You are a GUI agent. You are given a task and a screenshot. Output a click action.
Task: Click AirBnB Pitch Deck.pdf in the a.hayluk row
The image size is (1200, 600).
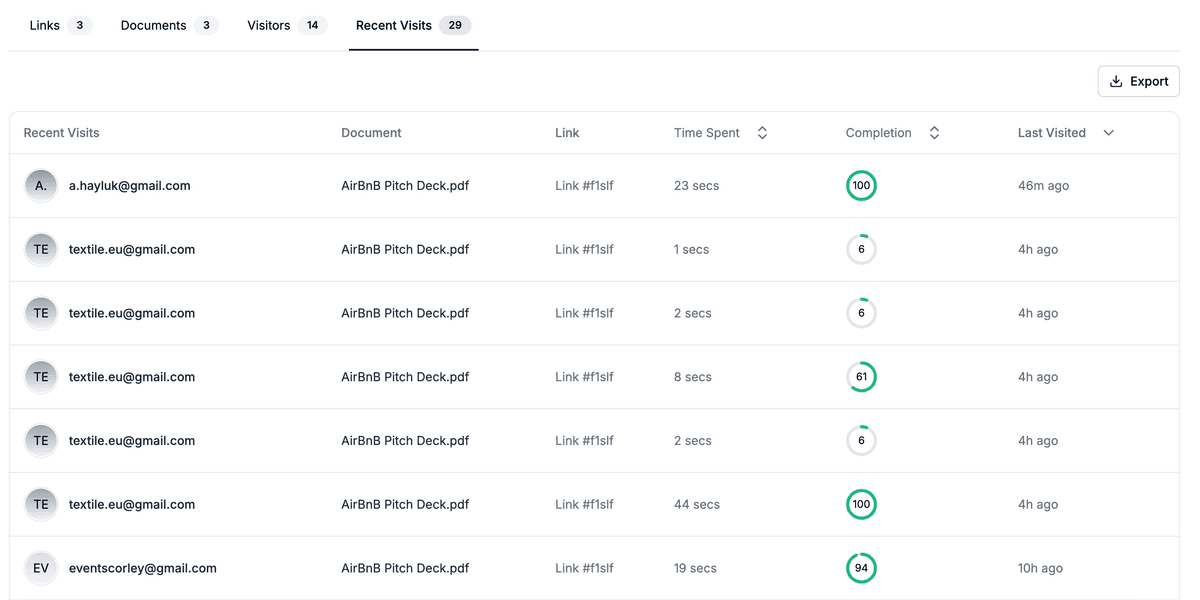click(405, 186)
